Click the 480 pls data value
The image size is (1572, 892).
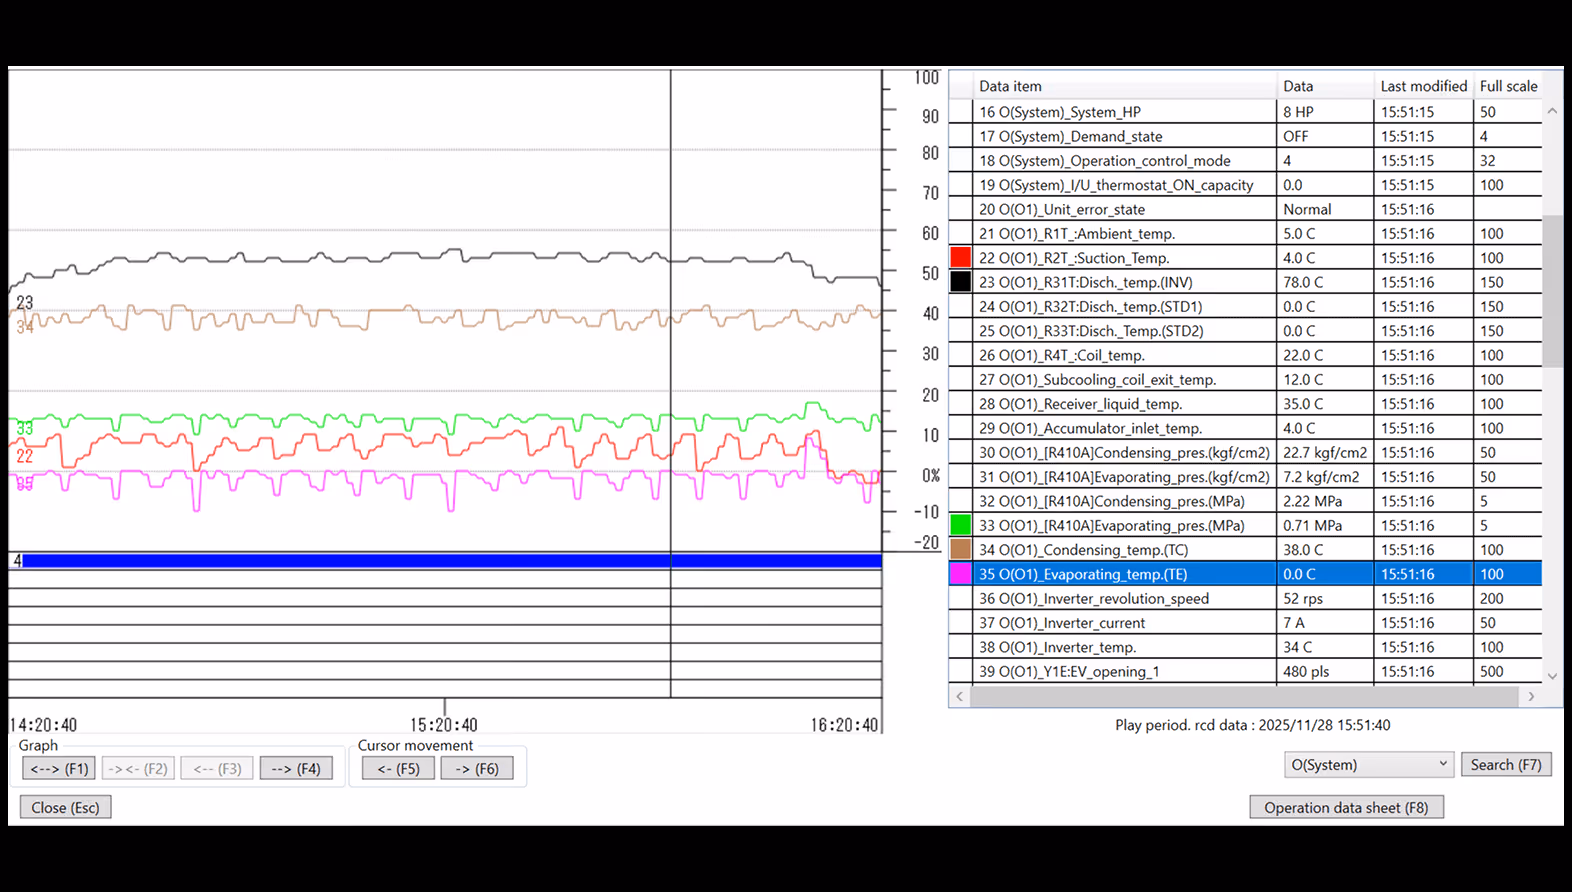click(x=1306, y=671)
